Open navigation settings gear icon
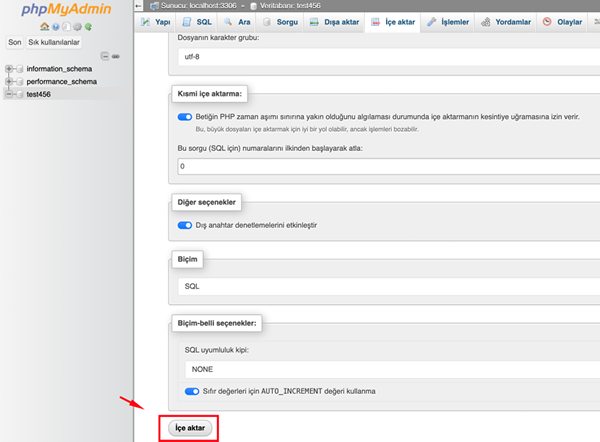600x442 pixels. 78,27
